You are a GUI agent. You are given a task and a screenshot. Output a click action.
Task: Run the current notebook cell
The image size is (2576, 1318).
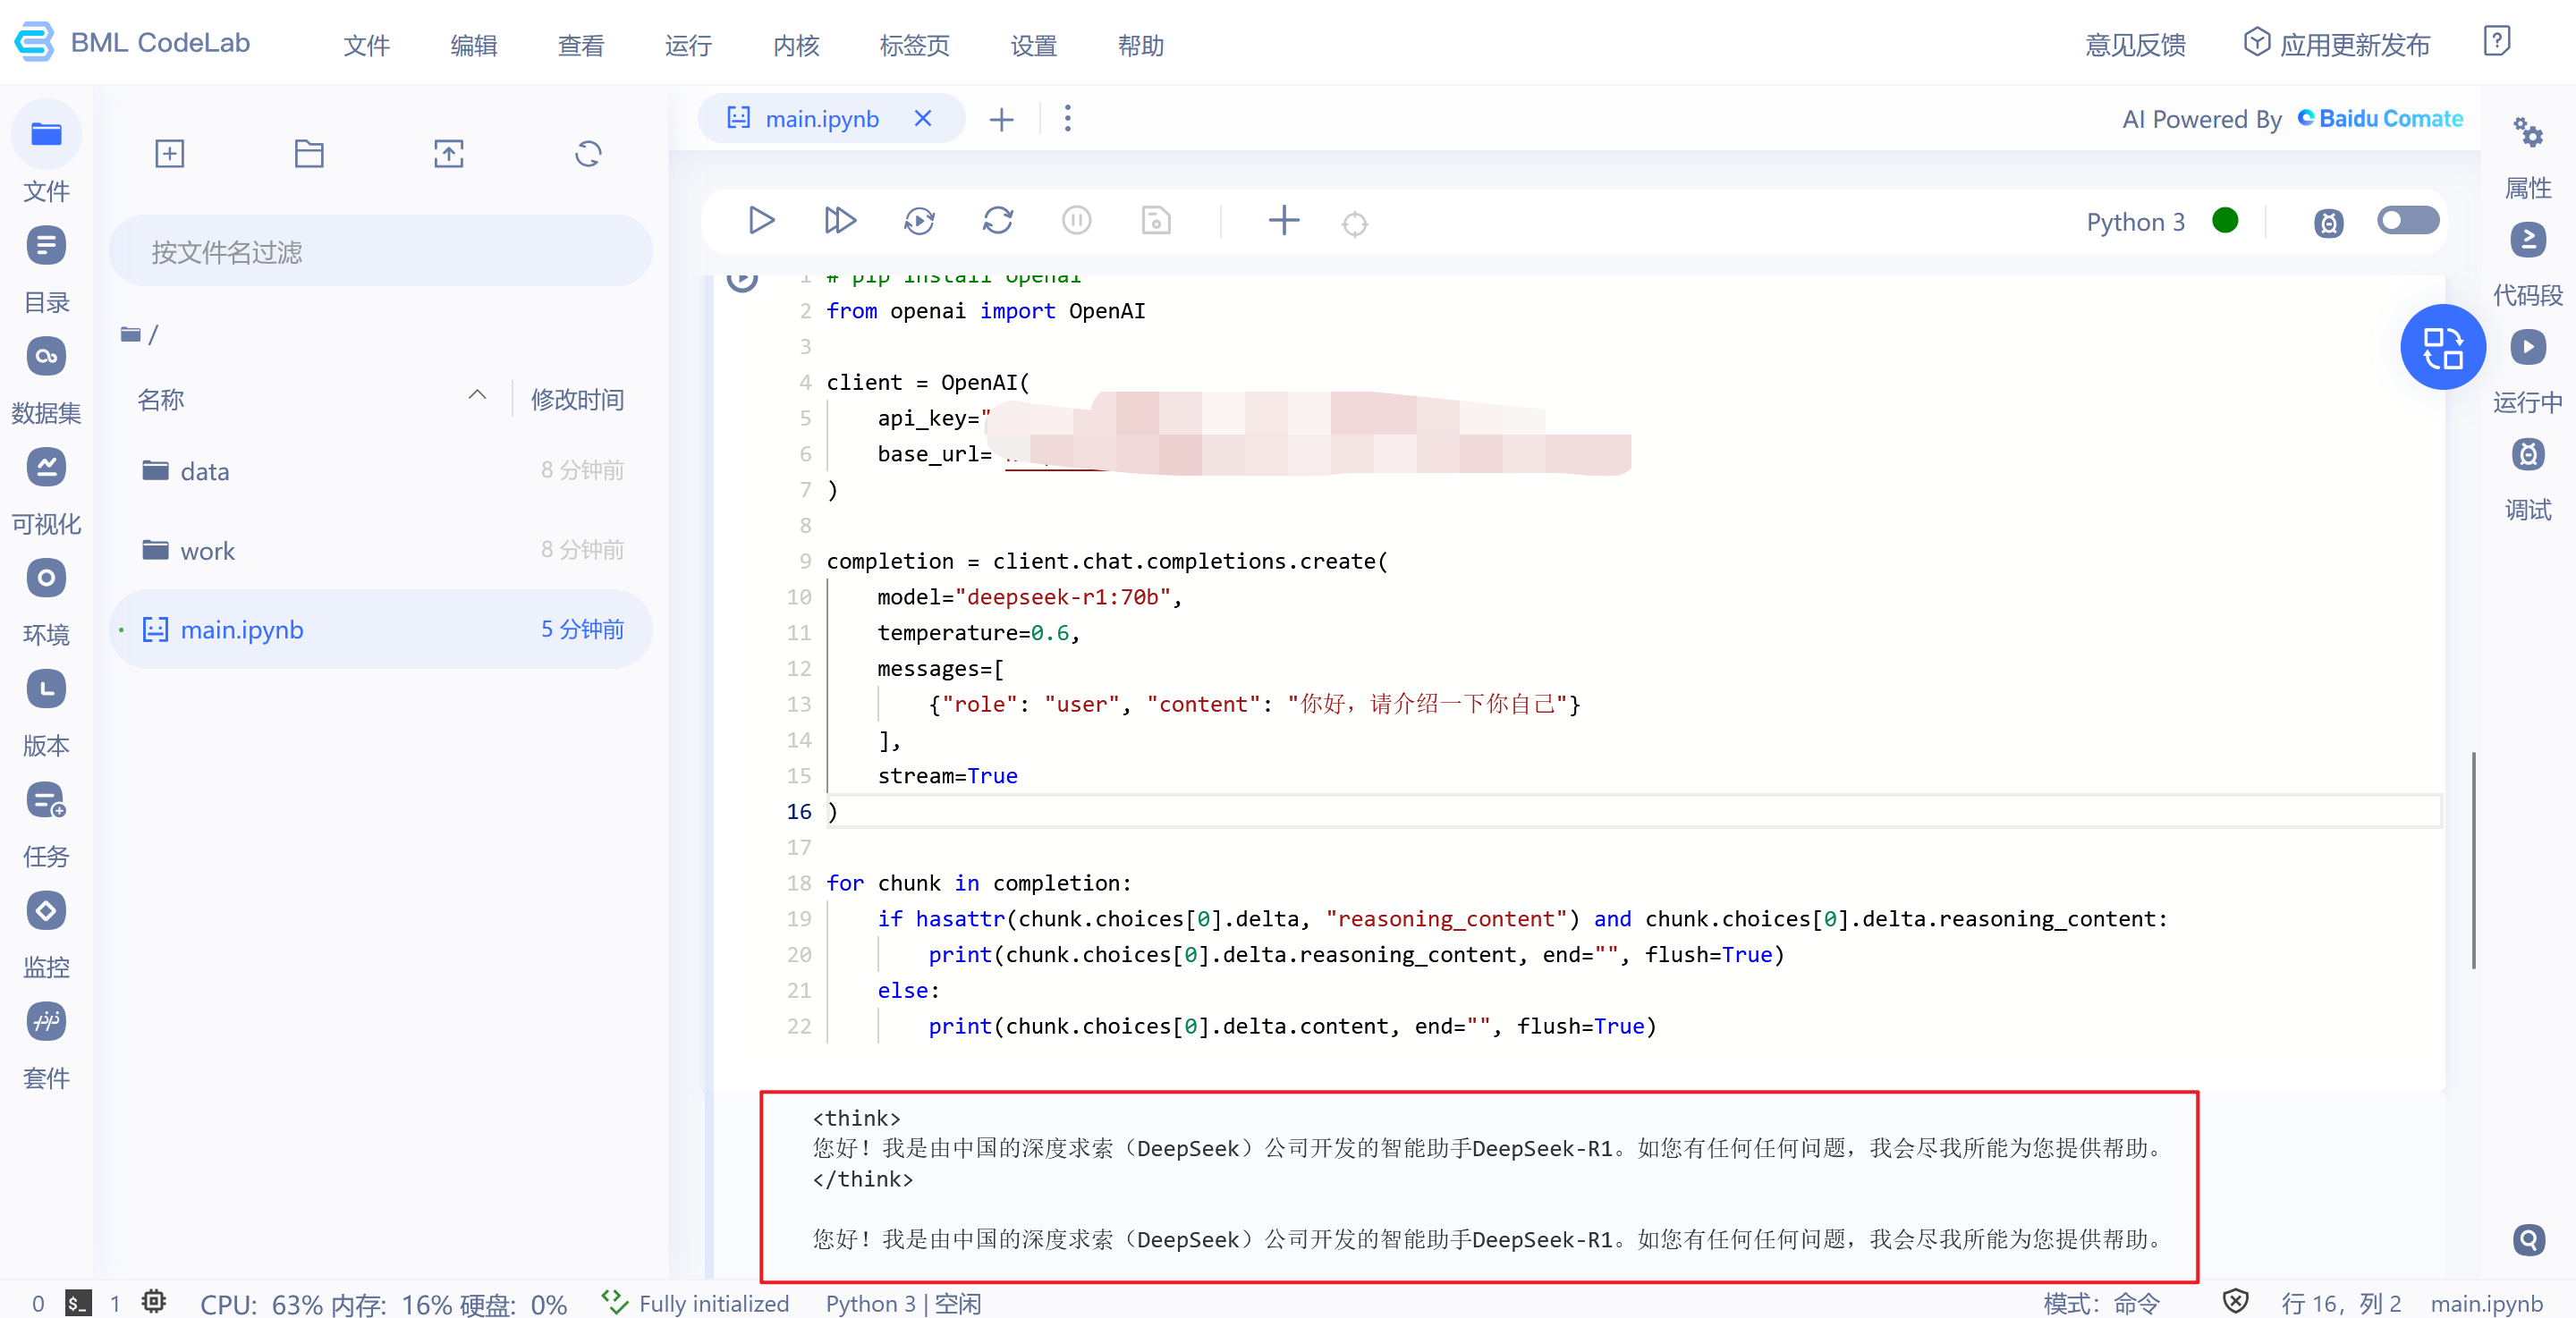point(761,220)
